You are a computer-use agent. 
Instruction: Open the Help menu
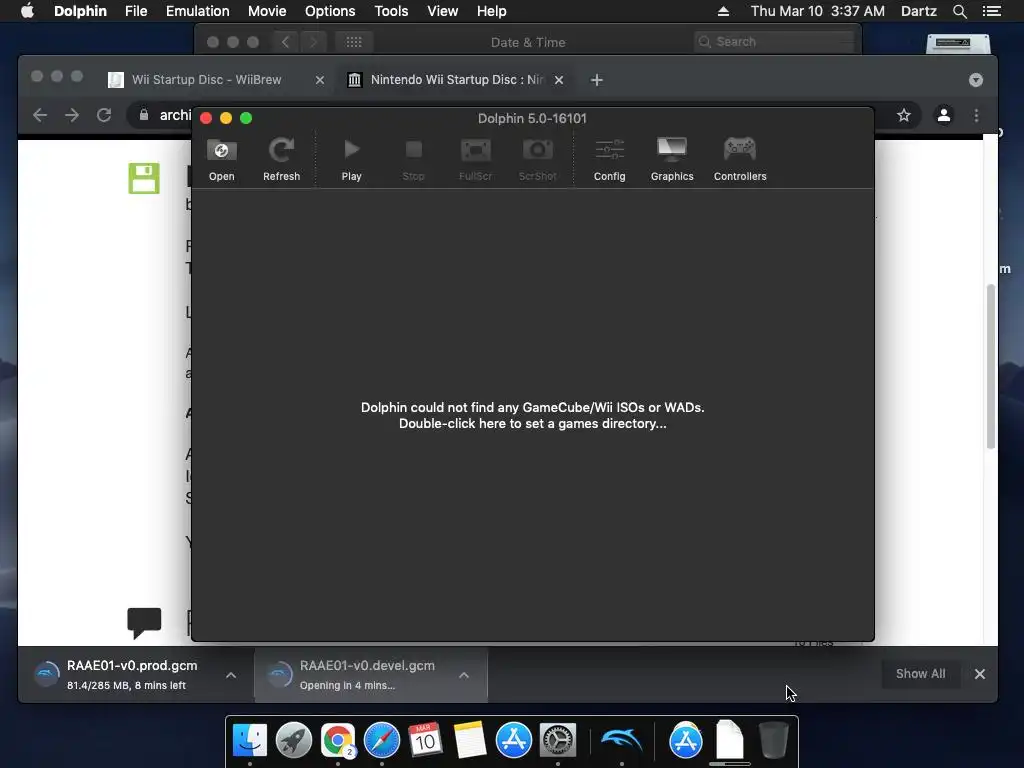tap(491, 11)
